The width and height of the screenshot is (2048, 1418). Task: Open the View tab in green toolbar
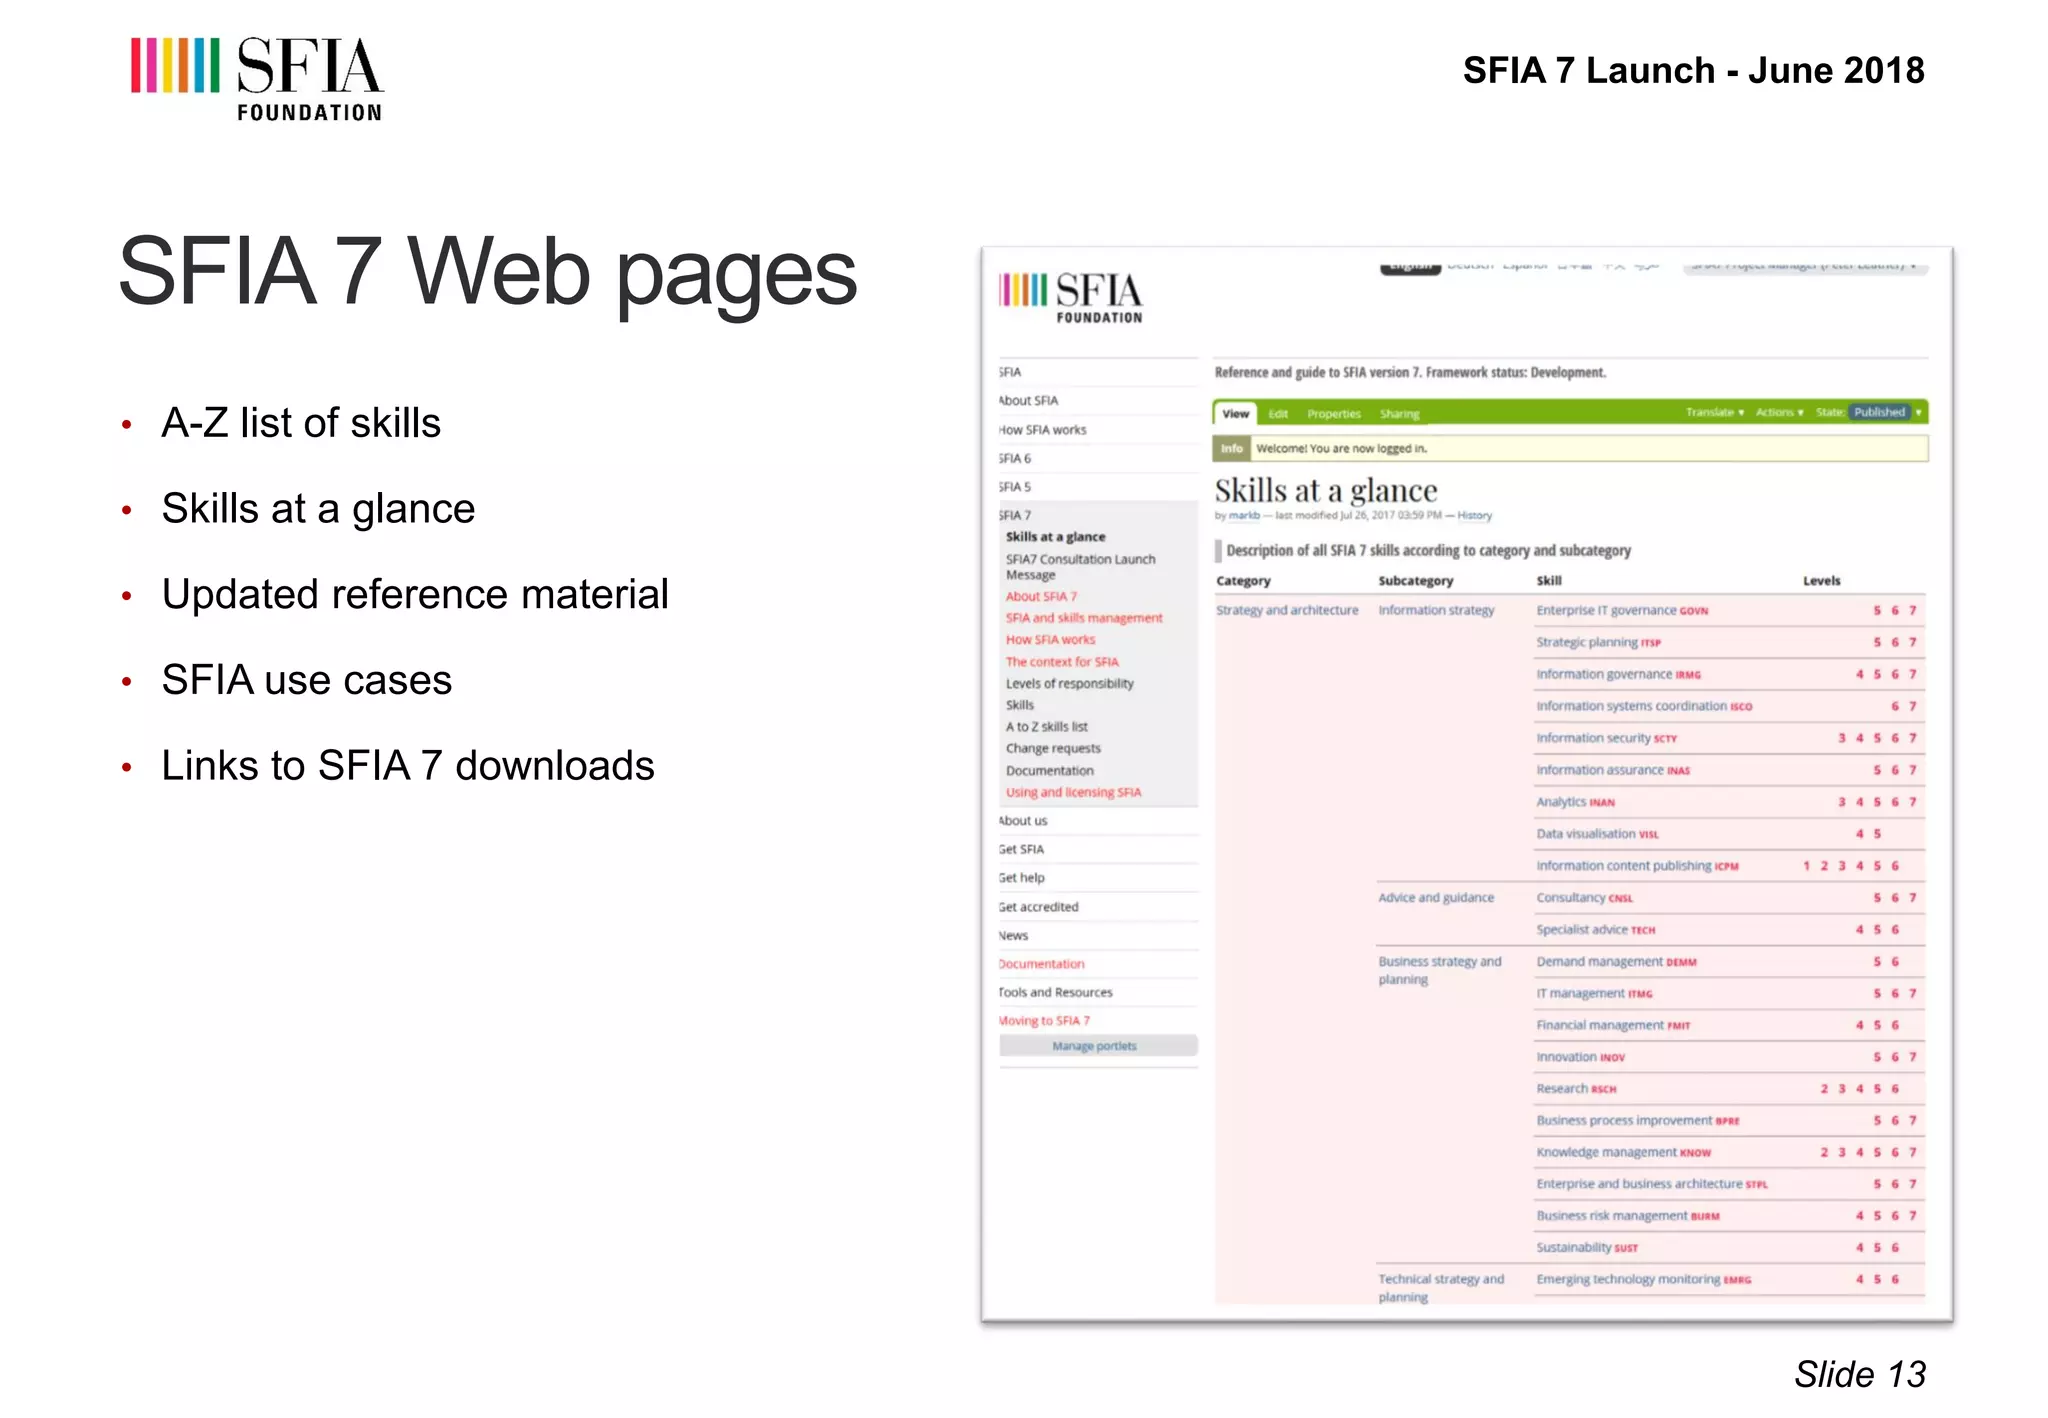[x=1235, y=413]
